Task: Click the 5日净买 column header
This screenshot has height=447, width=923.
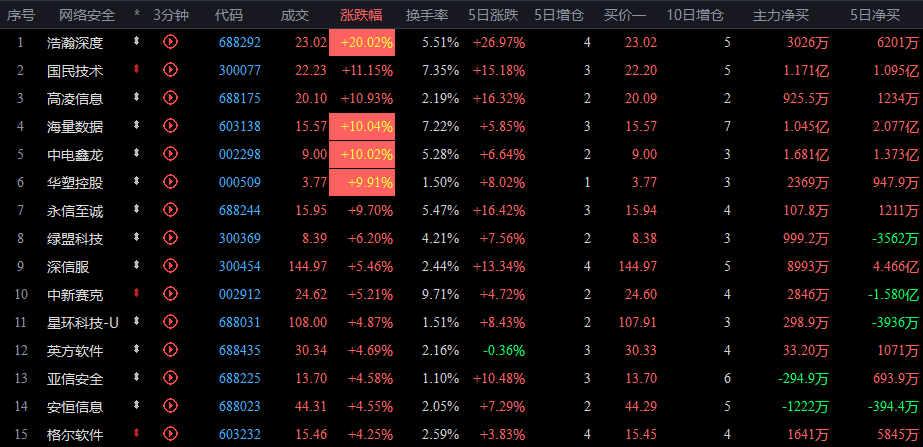Action: coord(875,15)
